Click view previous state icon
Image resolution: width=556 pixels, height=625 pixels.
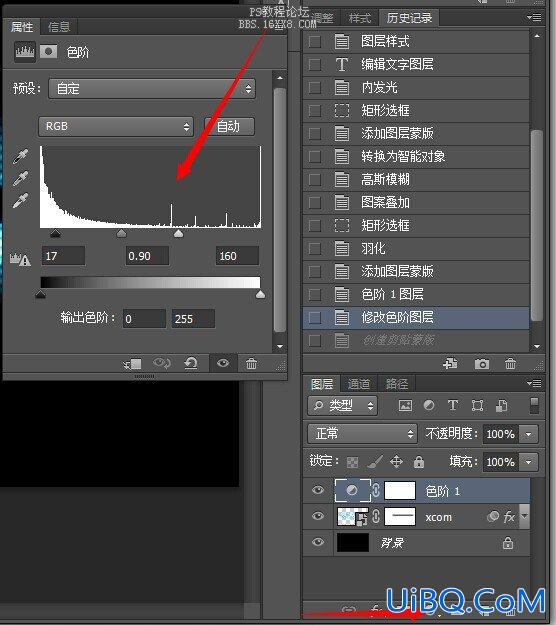click(162, 363)
